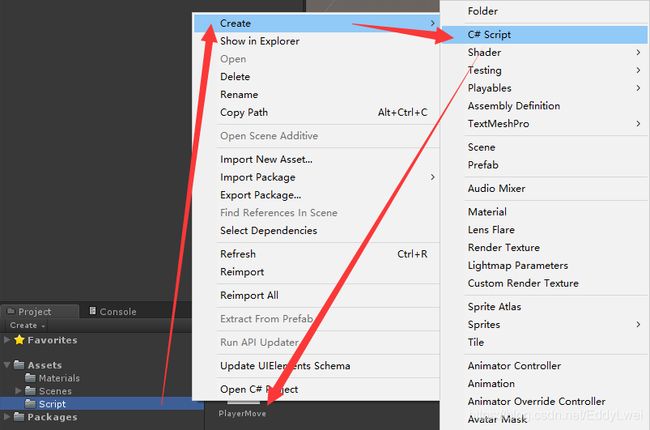Choose Animation entry
650x430 pixels.
coord(545,384)
